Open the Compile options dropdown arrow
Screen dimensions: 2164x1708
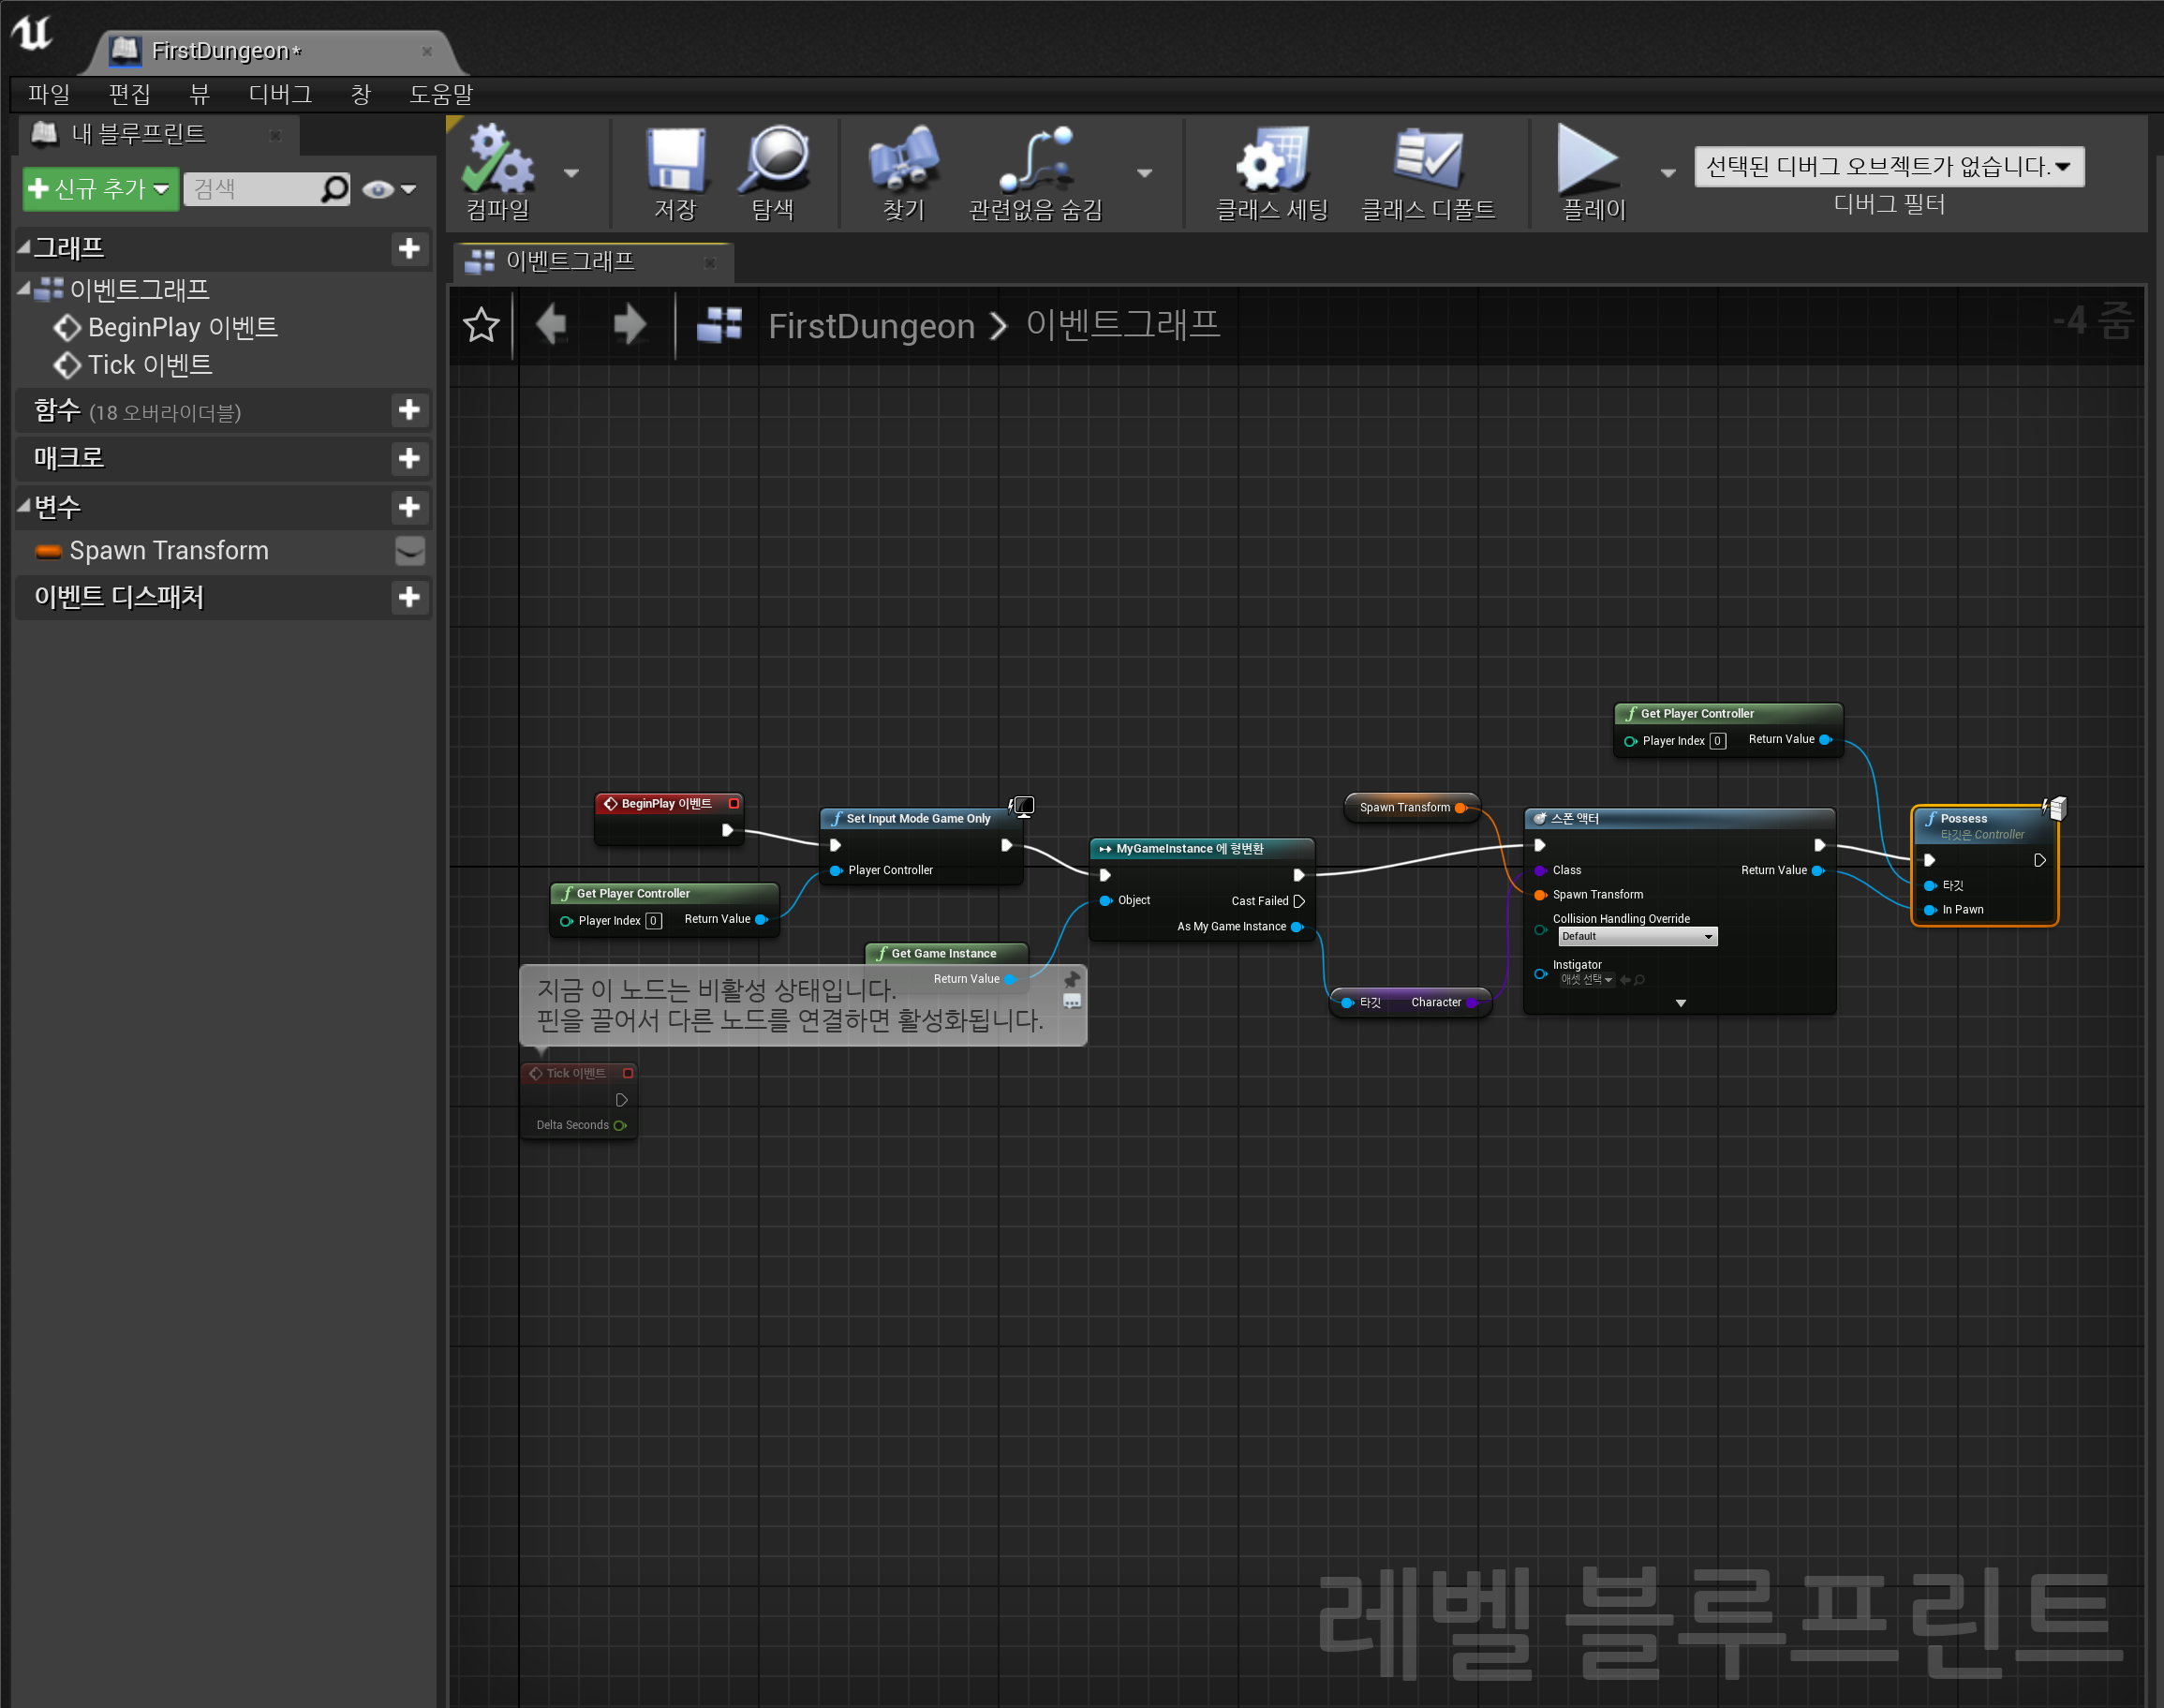(x=571, y=173)
